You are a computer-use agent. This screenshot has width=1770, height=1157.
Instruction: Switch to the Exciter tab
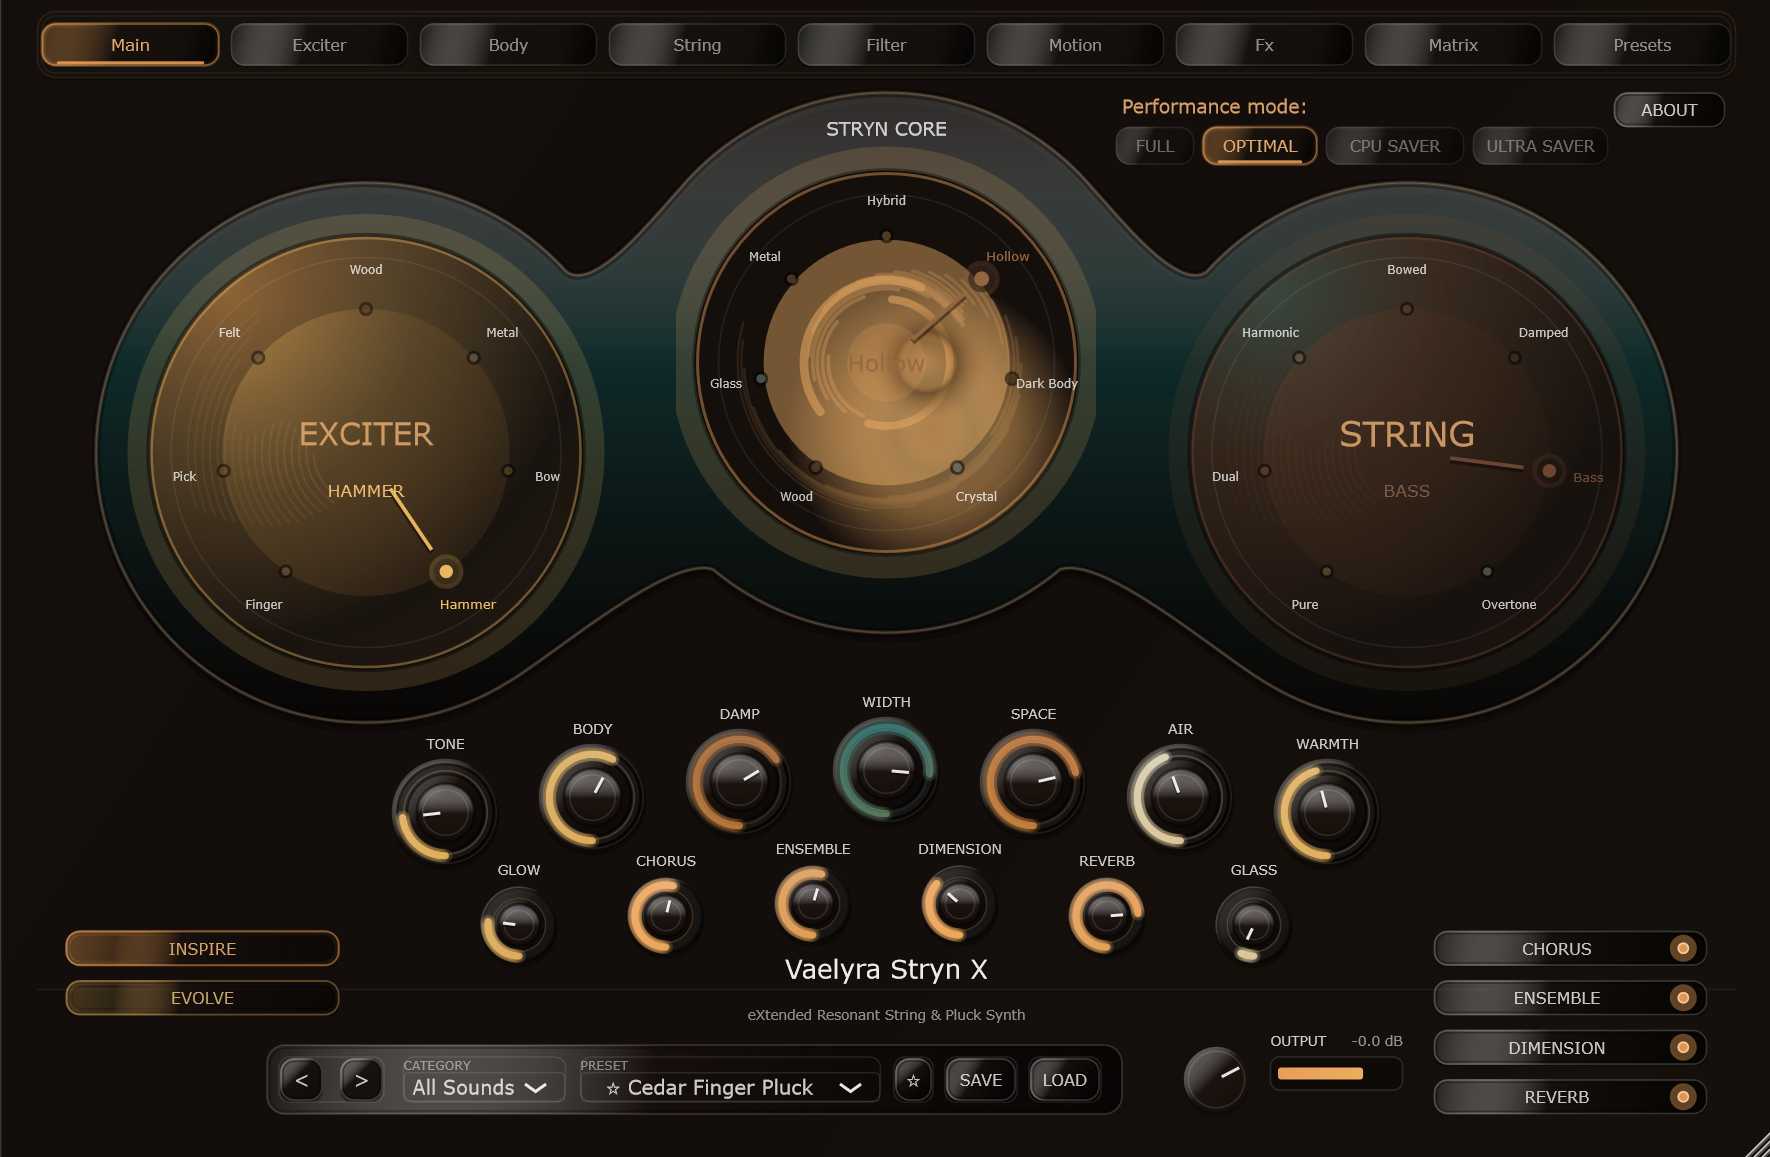coord(319,45)
